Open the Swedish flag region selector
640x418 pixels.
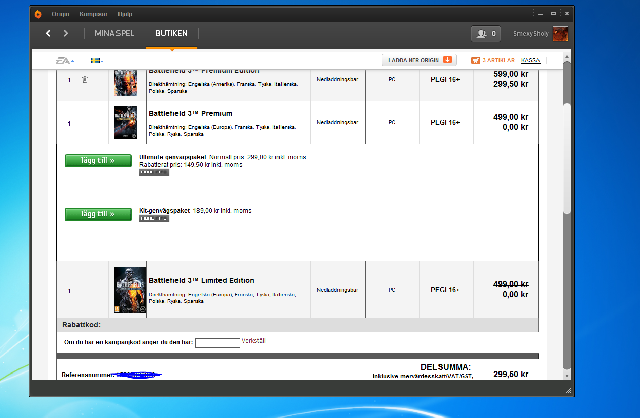click(x=97, y=61)
